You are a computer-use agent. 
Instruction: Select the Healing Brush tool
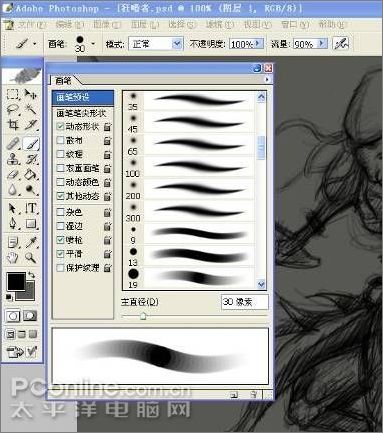(13, 144)
